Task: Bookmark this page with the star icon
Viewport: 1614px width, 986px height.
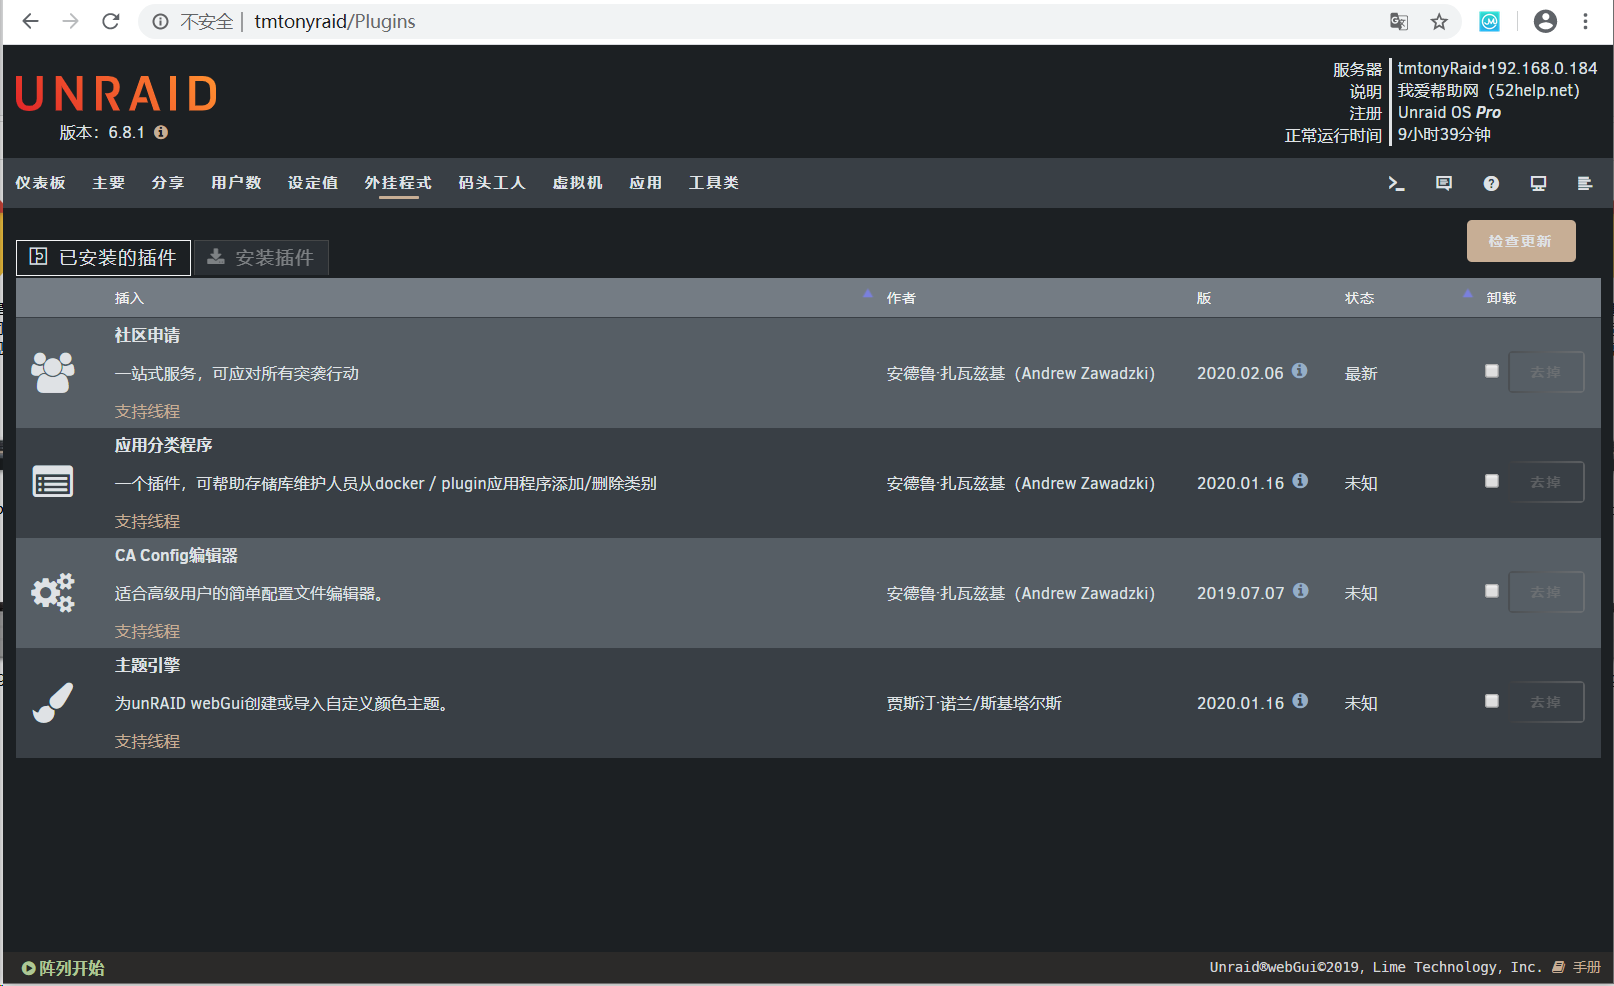Action: coord(1439,21)
